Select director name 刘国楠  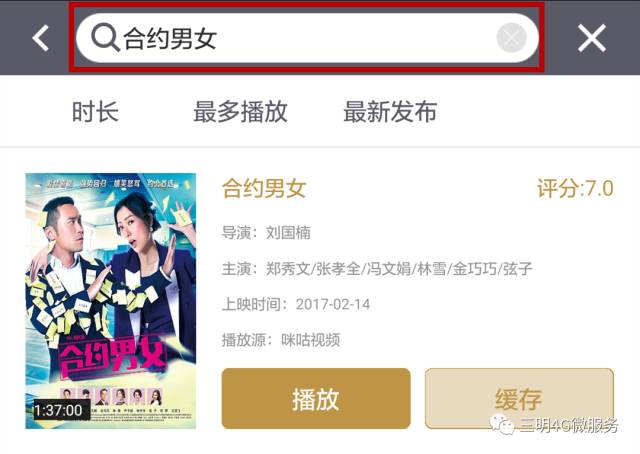click(288, 233)
